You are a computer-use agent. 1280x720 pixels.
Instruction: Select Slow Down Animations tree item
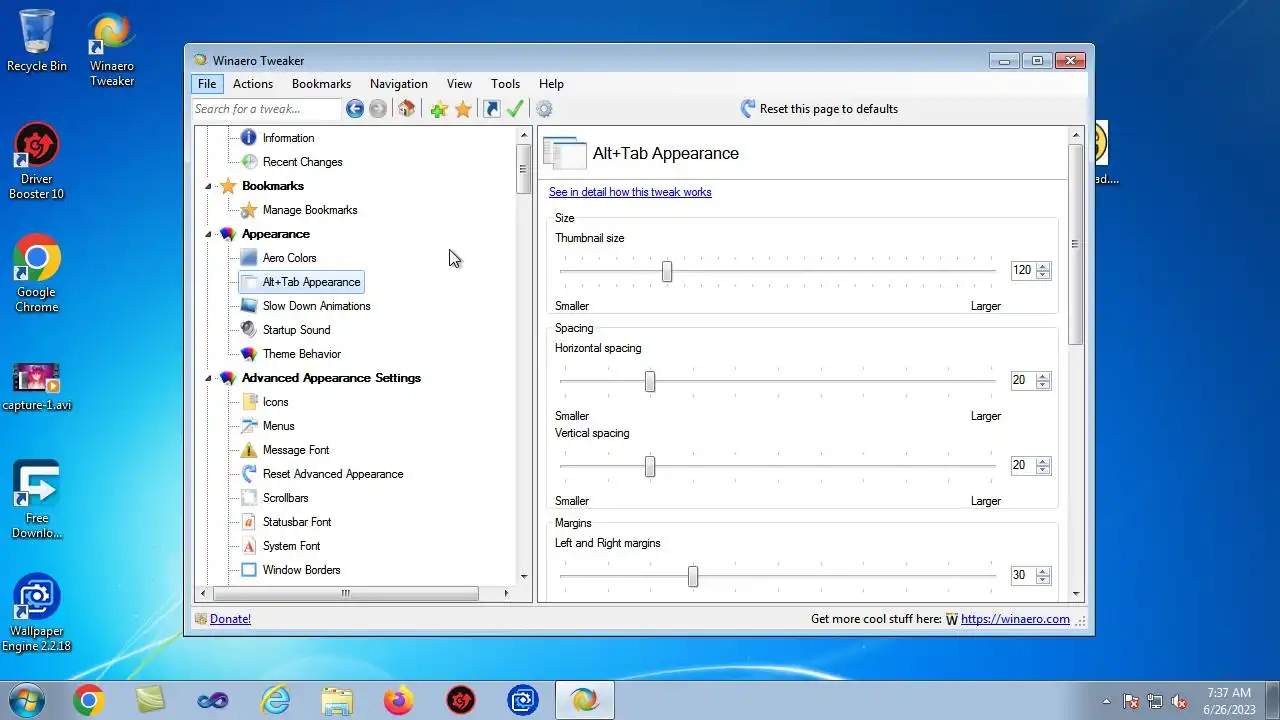point(316,306)
